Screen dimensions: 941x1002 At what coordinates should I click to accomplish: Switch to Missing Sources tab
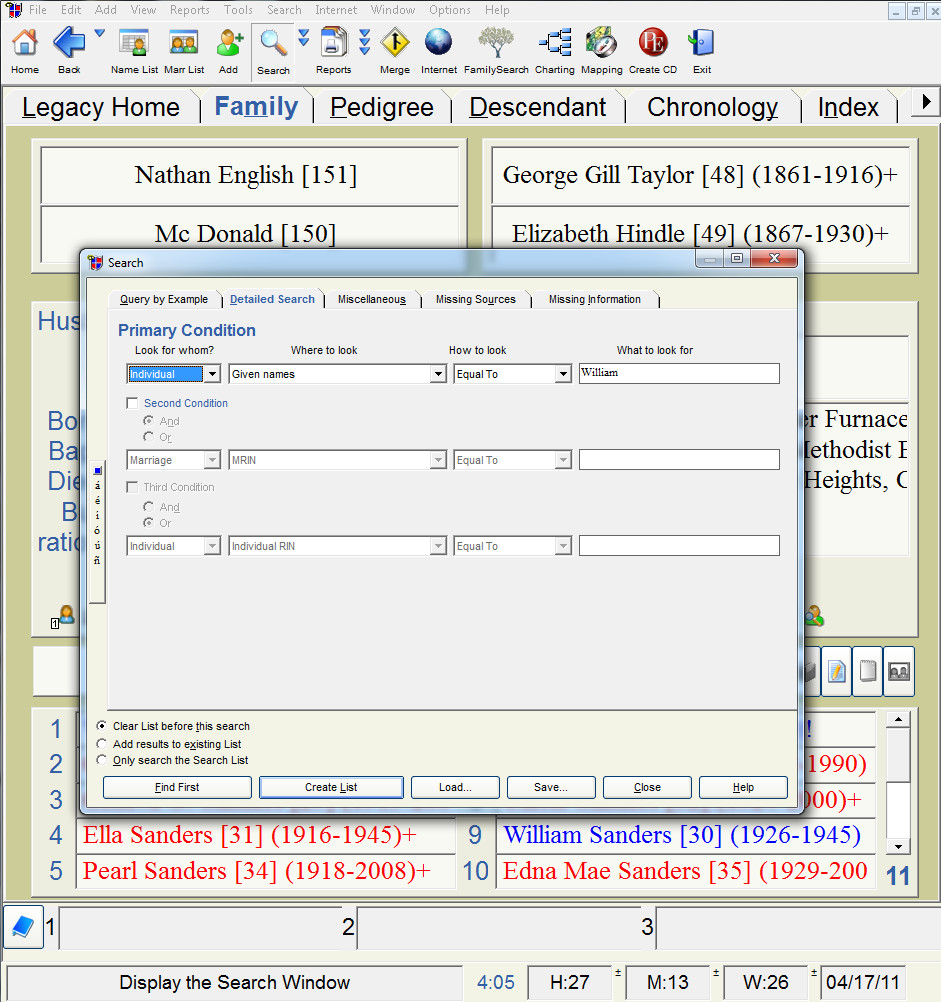[476, 299]
